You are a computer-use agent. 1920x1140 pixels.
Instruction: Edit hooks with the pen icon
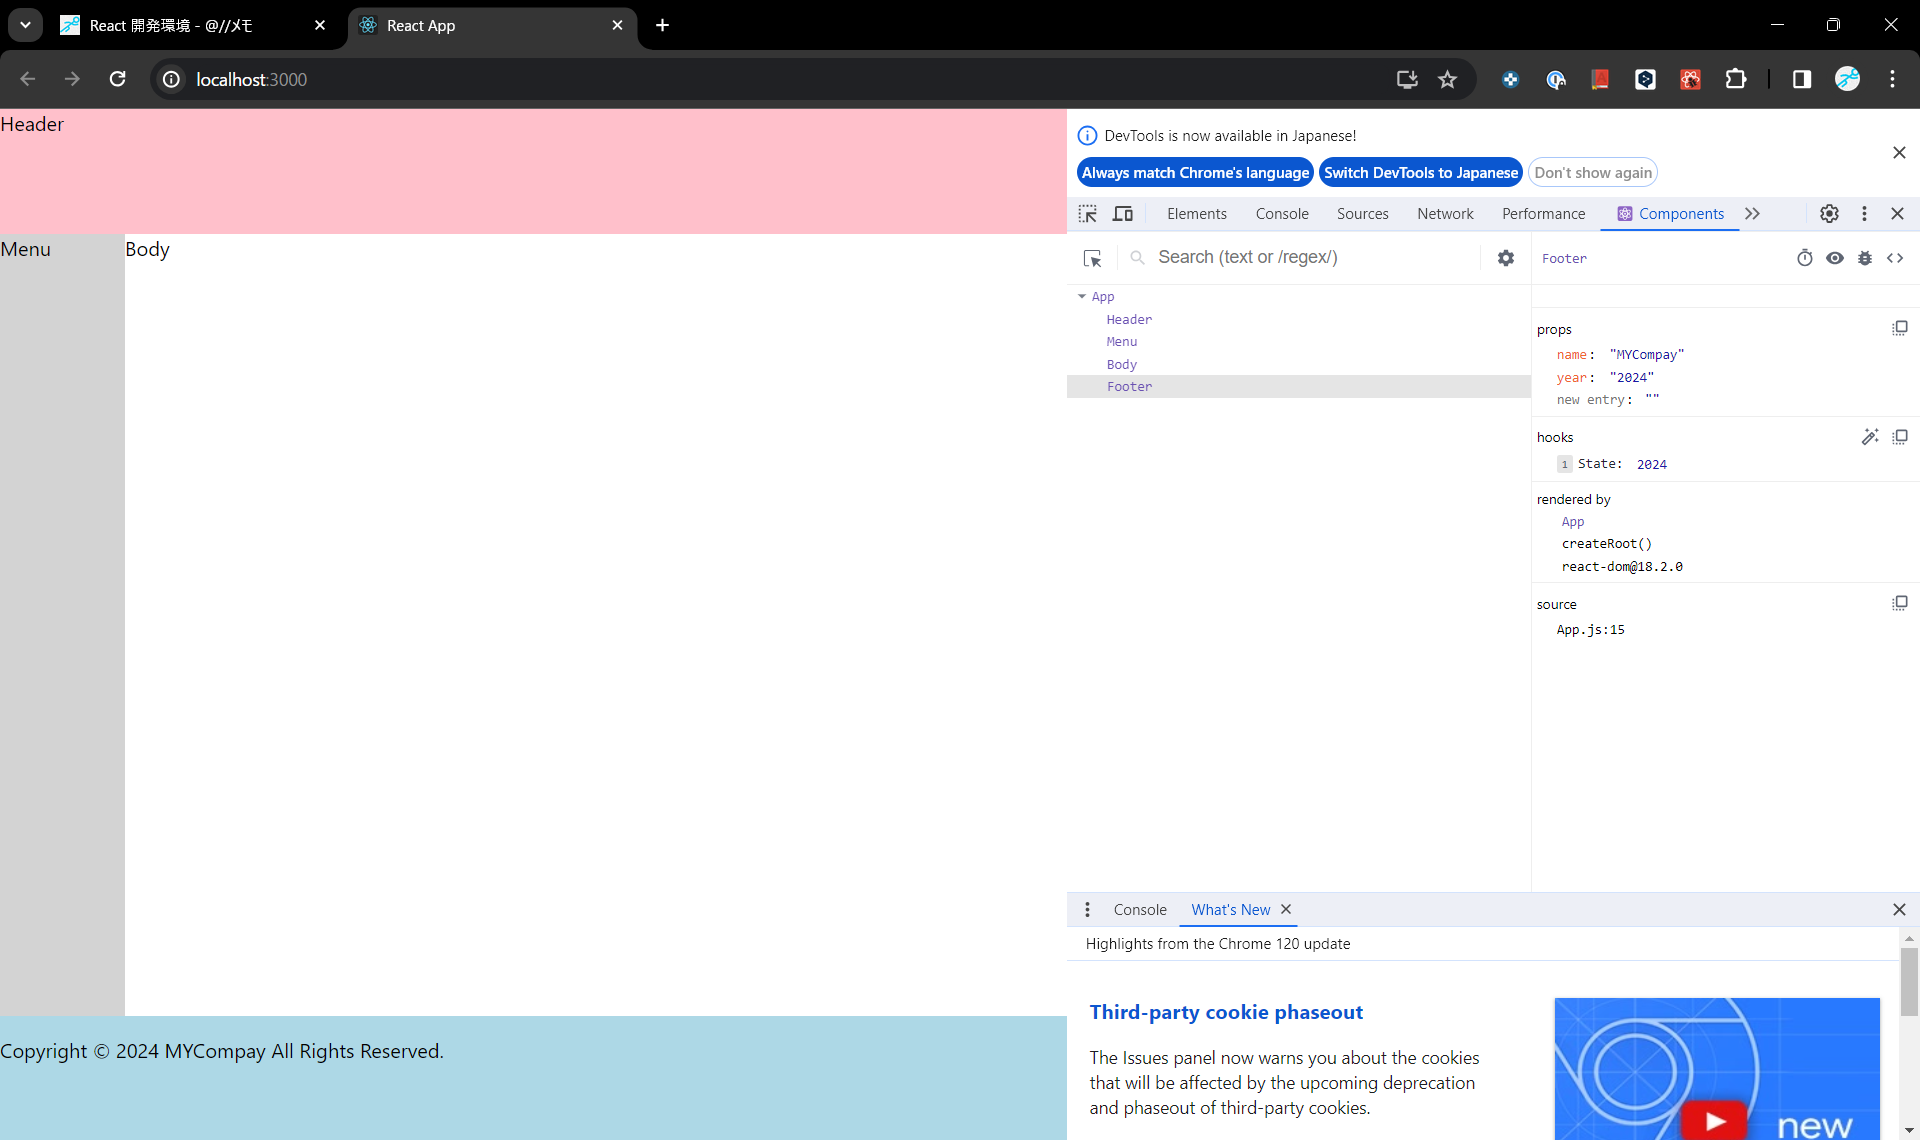[x=1871, y=437]
